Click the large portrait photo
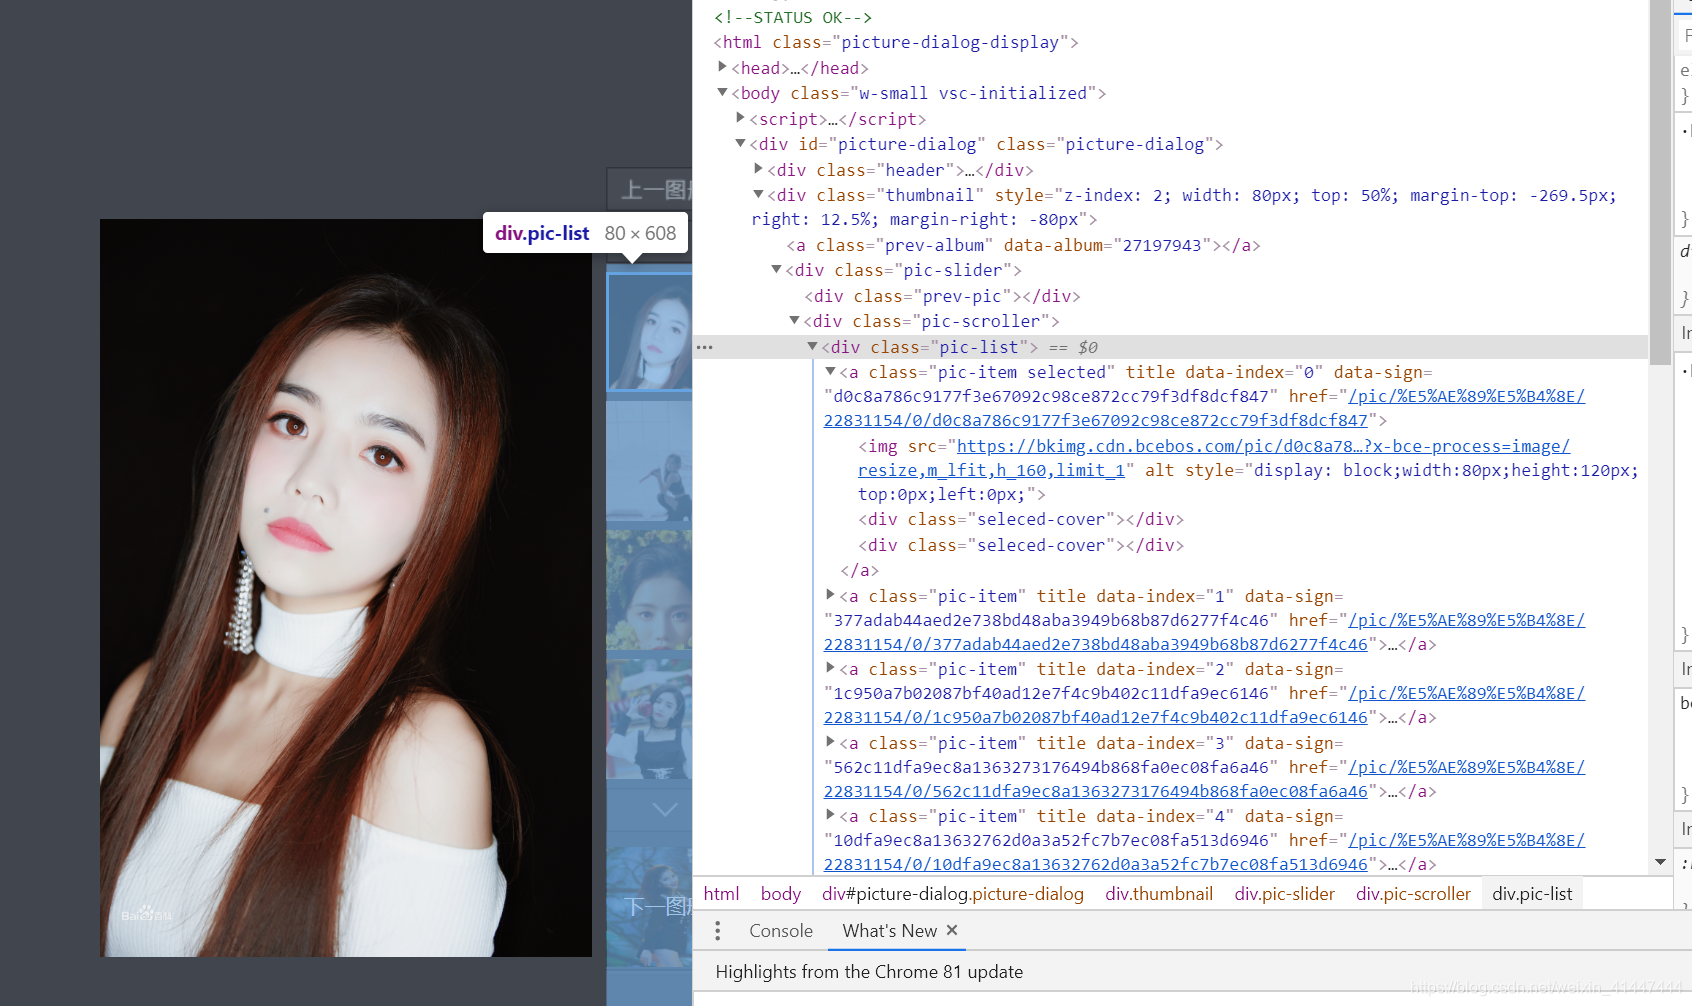1692x1006 pixels. tap(346, 588)
